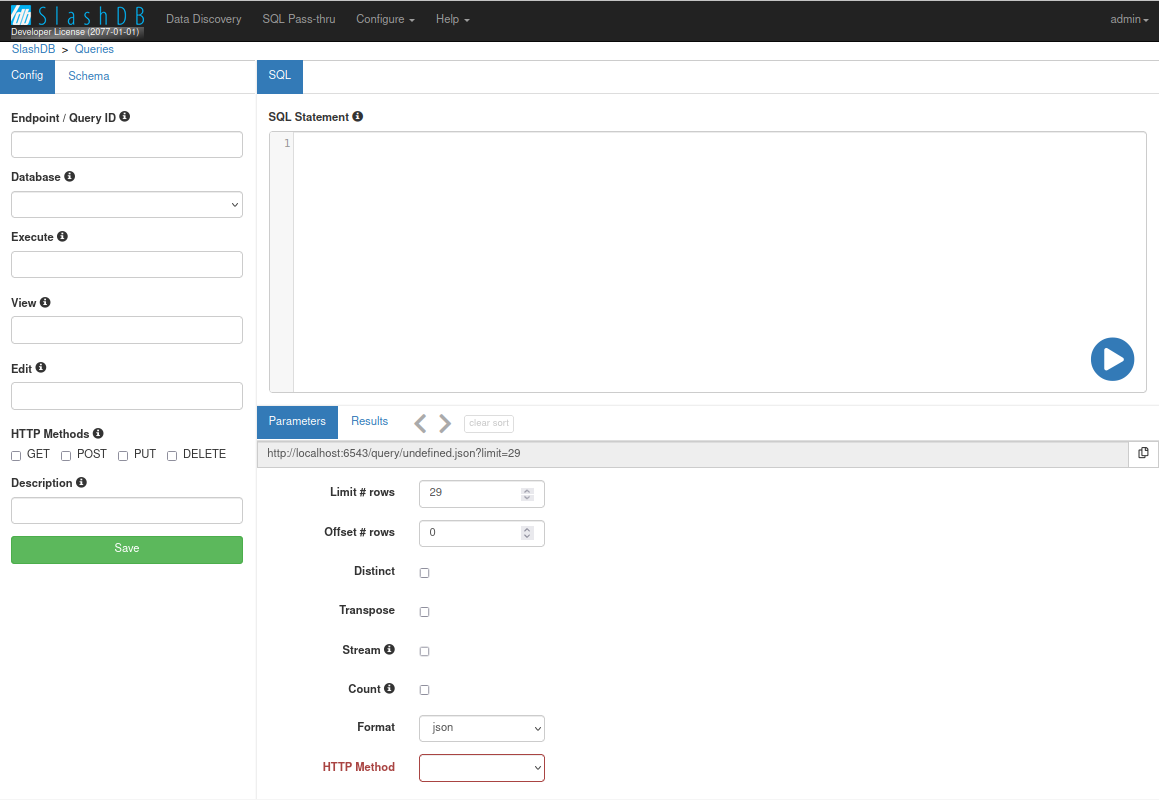The height and width of the screenshot is (800, 1159).
Task: Enable the POST method checkbox
Action: point(66,455)
